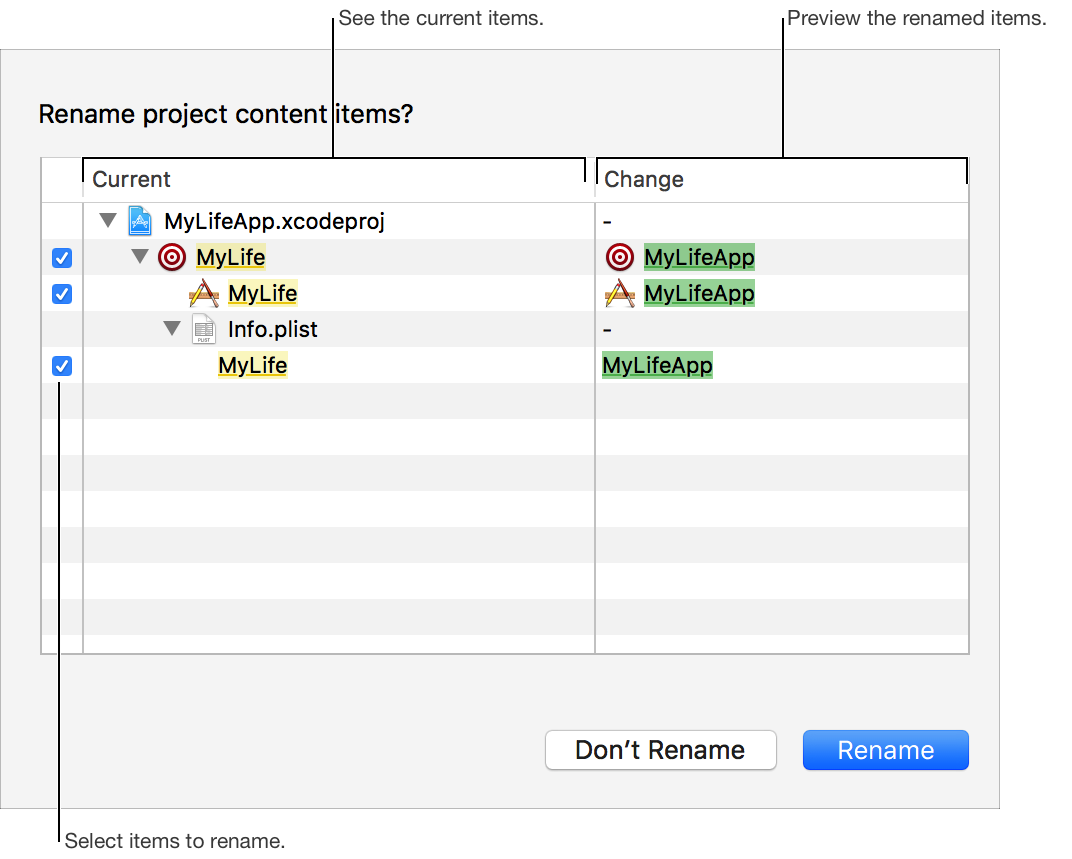Click the Change column header
Screen dimensions: 1072x859
click(x=644, y=180)
